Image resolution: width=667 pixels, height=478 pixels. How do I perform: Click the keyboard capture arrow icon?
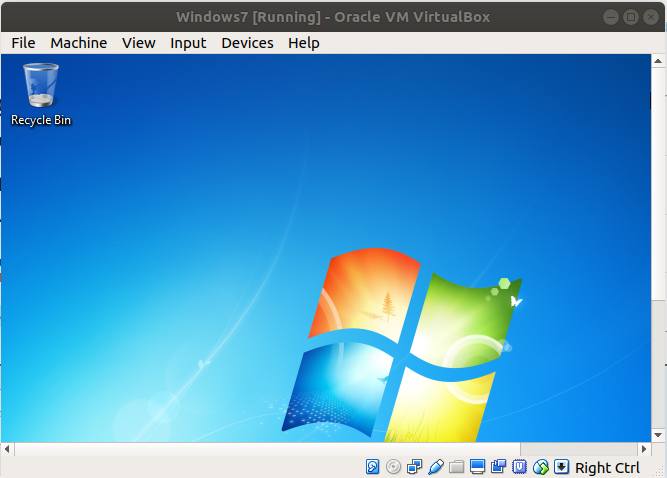(x=562, y=467)
